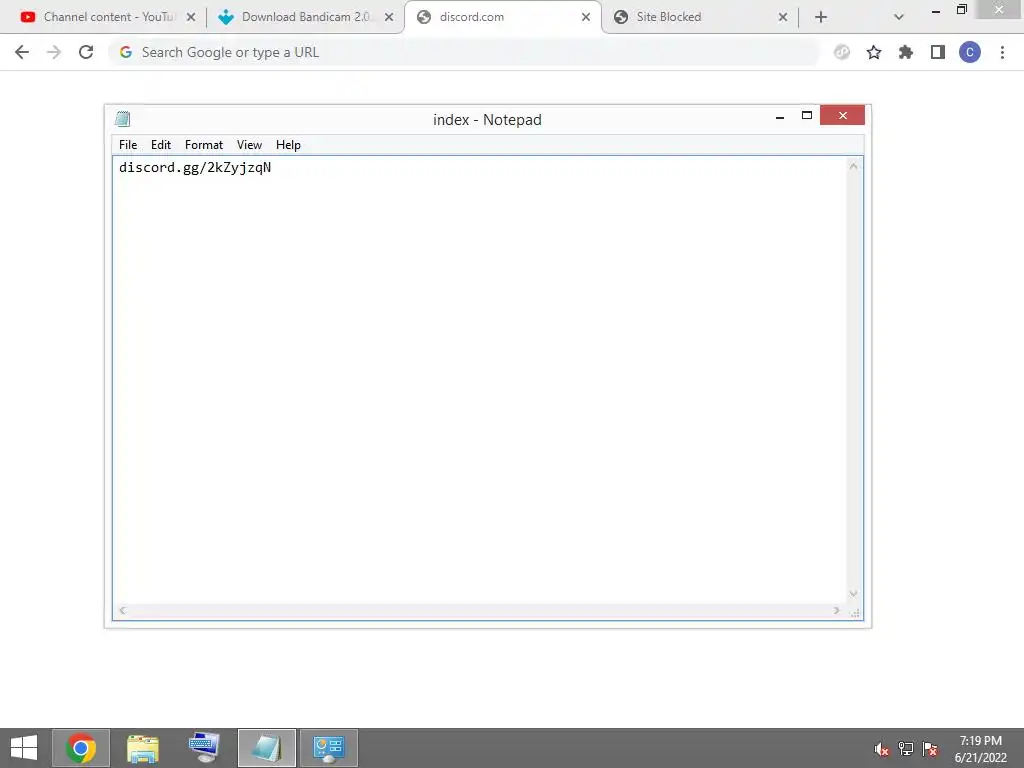This screenshot has height=768, width=1024.
Task: Open File Explorer from the taskbar
Action: click(142, 748)
